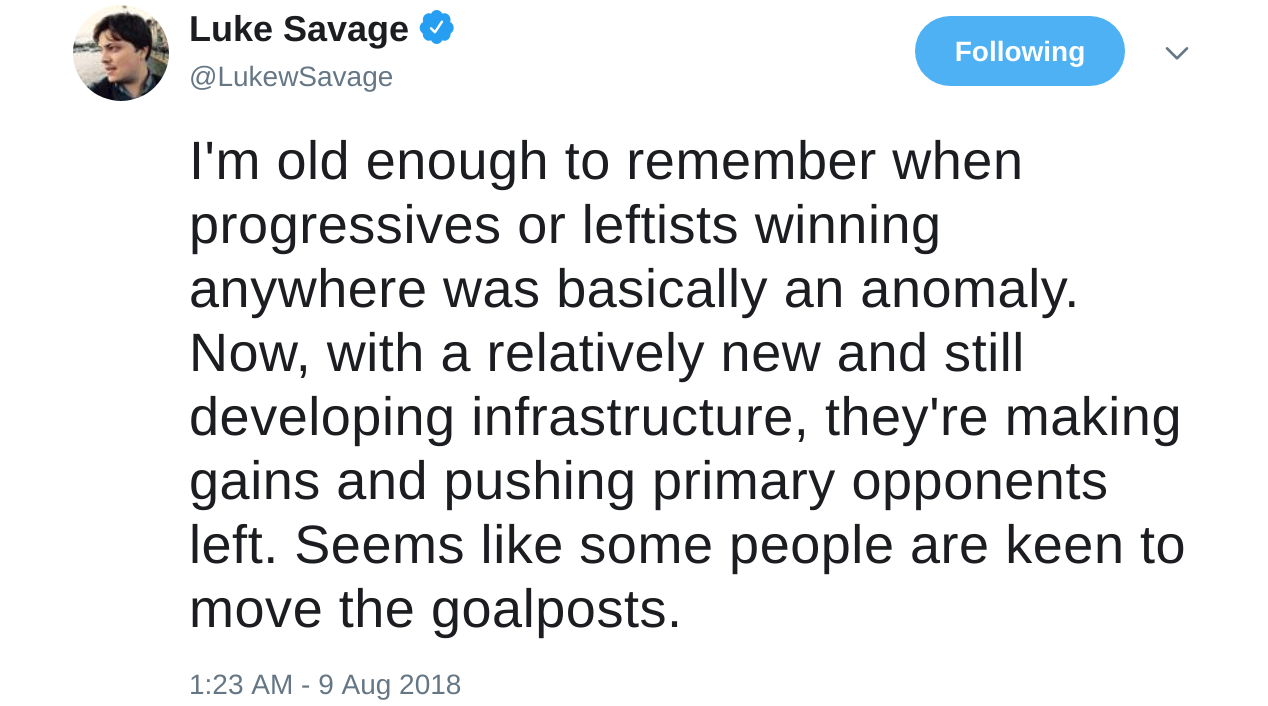Open Luke Savage's profile picture
Screen dimensions: 1268x706
click(121, 54)
